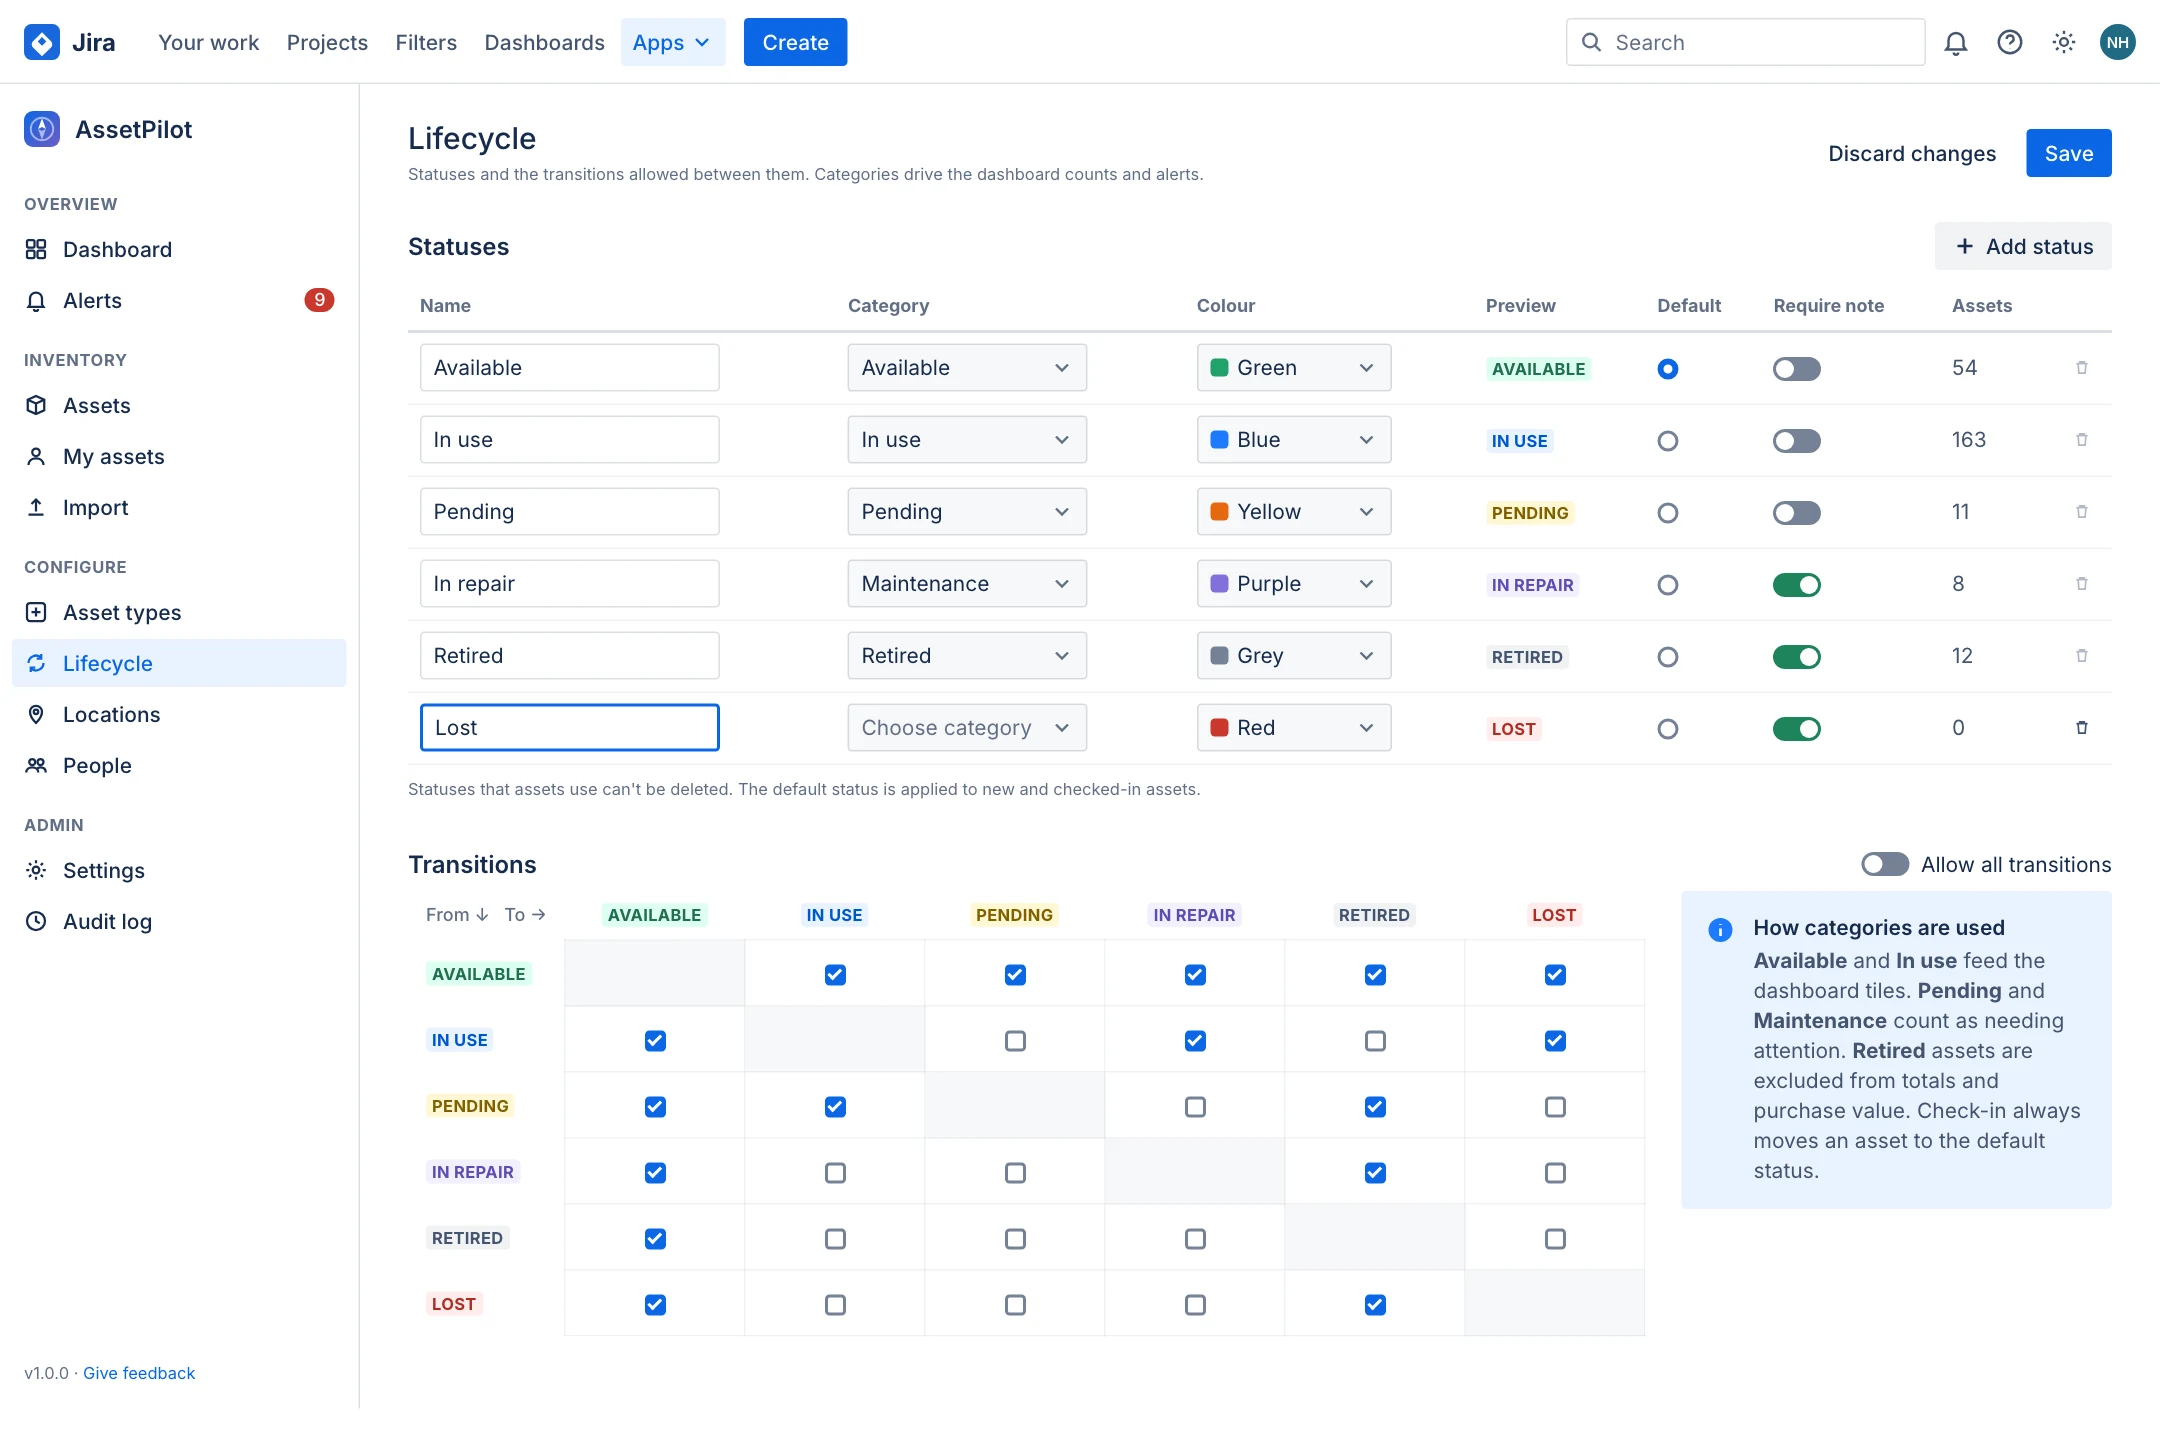Set In use as the default status
2160x1446 pixels.
(1668, 441)
